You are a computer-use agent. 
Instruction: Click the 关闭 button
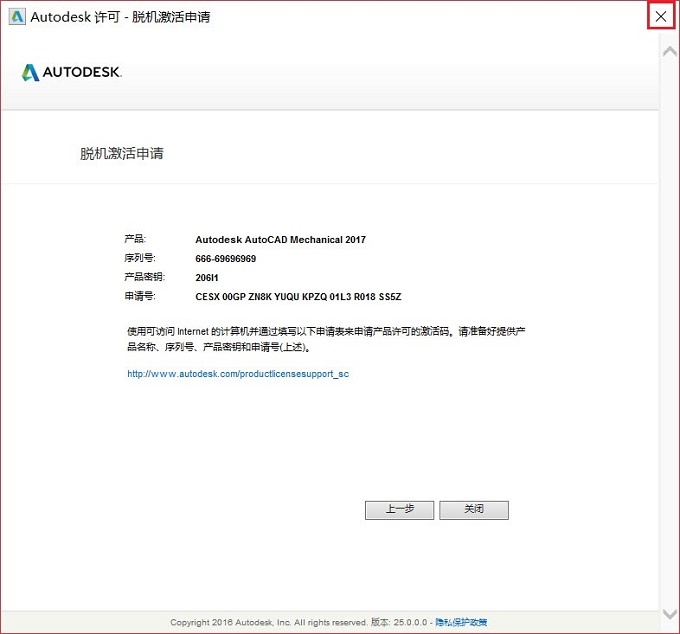click(474, 510)
